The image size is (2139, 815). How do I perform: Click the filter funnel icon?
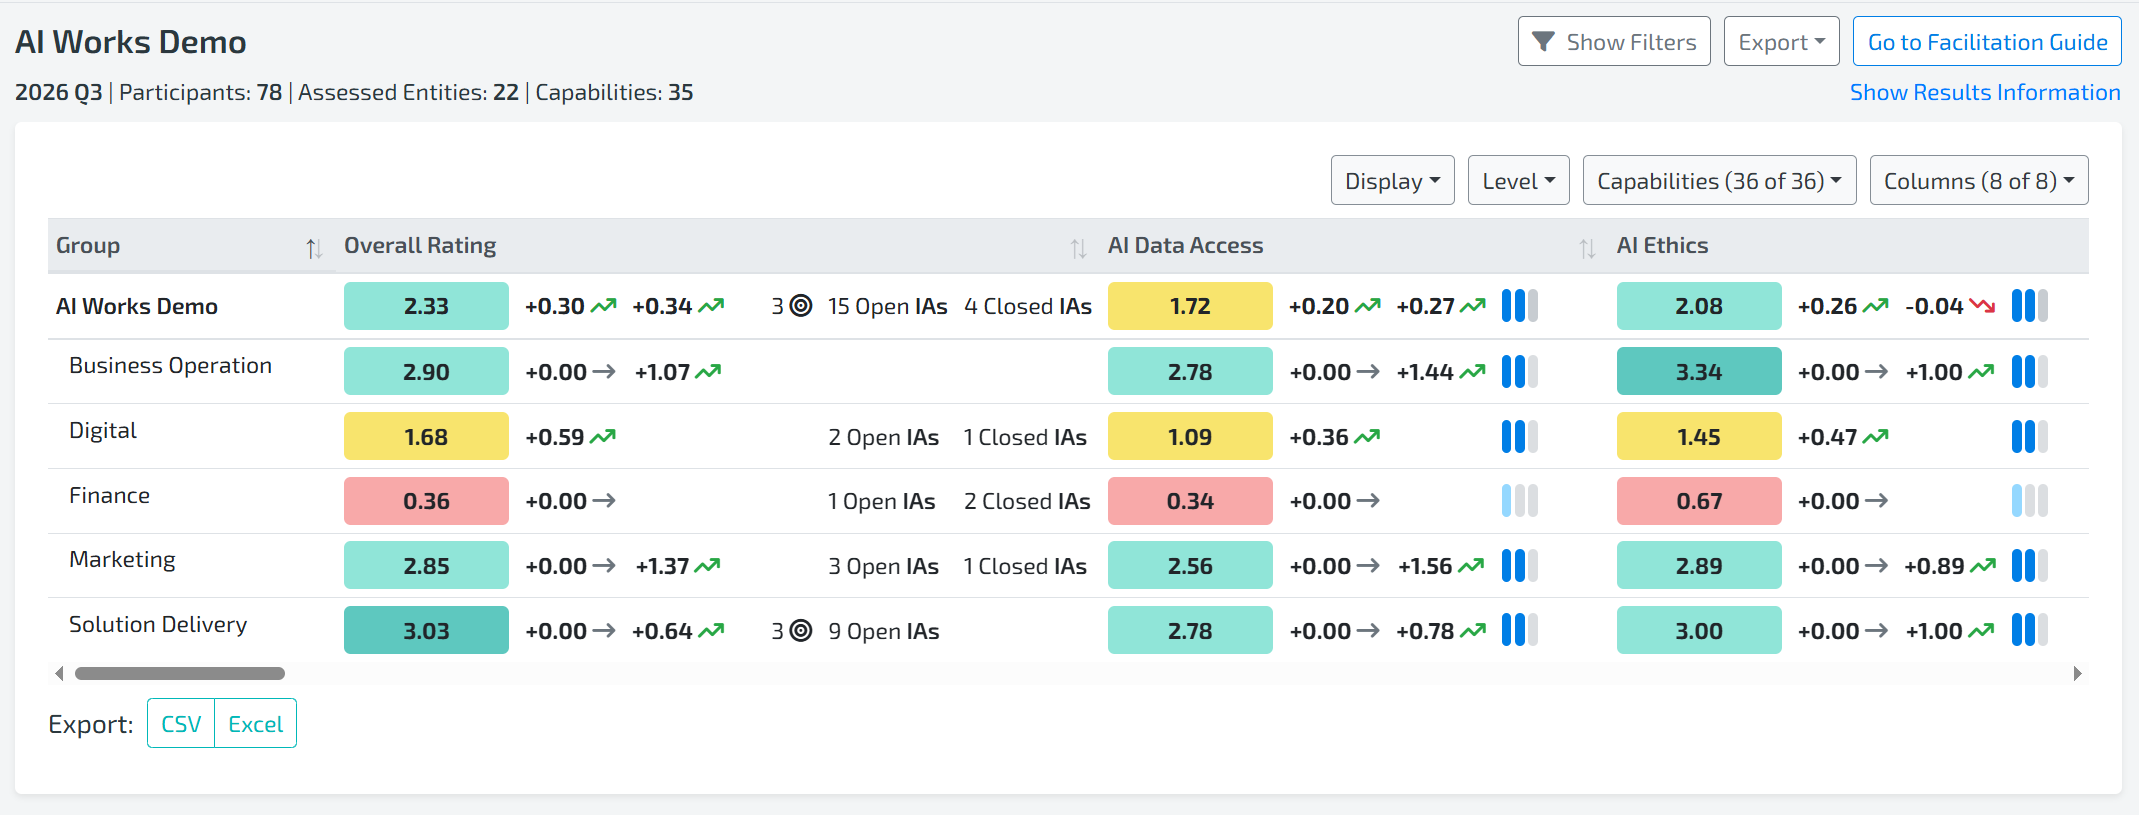click(x=1543, y=42)
